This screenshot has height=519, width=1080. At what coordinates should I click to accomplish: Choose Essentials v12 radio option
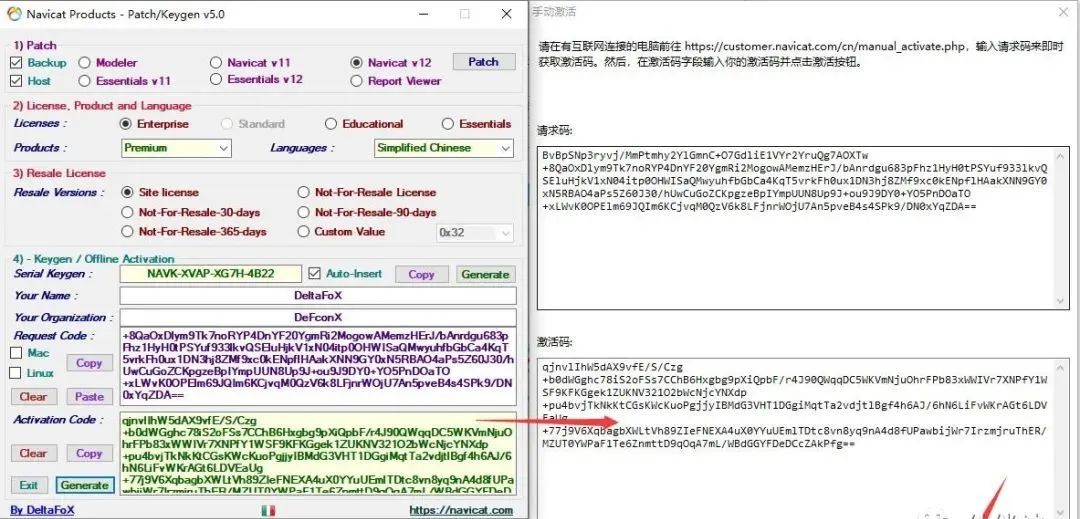click(x=216, y=79)
